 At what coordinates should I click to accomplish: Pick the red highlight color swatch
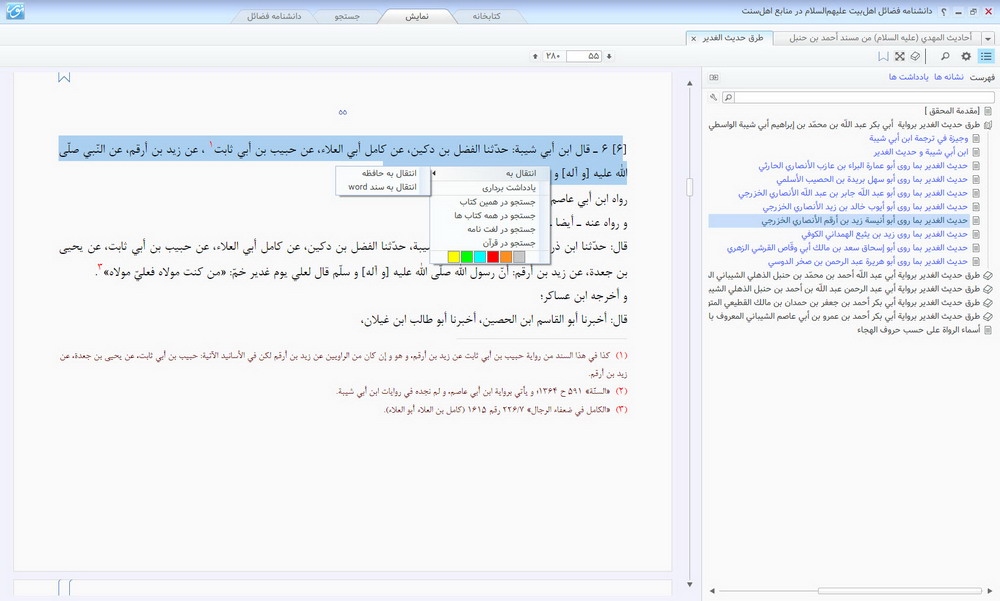pyautogui.click(x=493, y=256)
